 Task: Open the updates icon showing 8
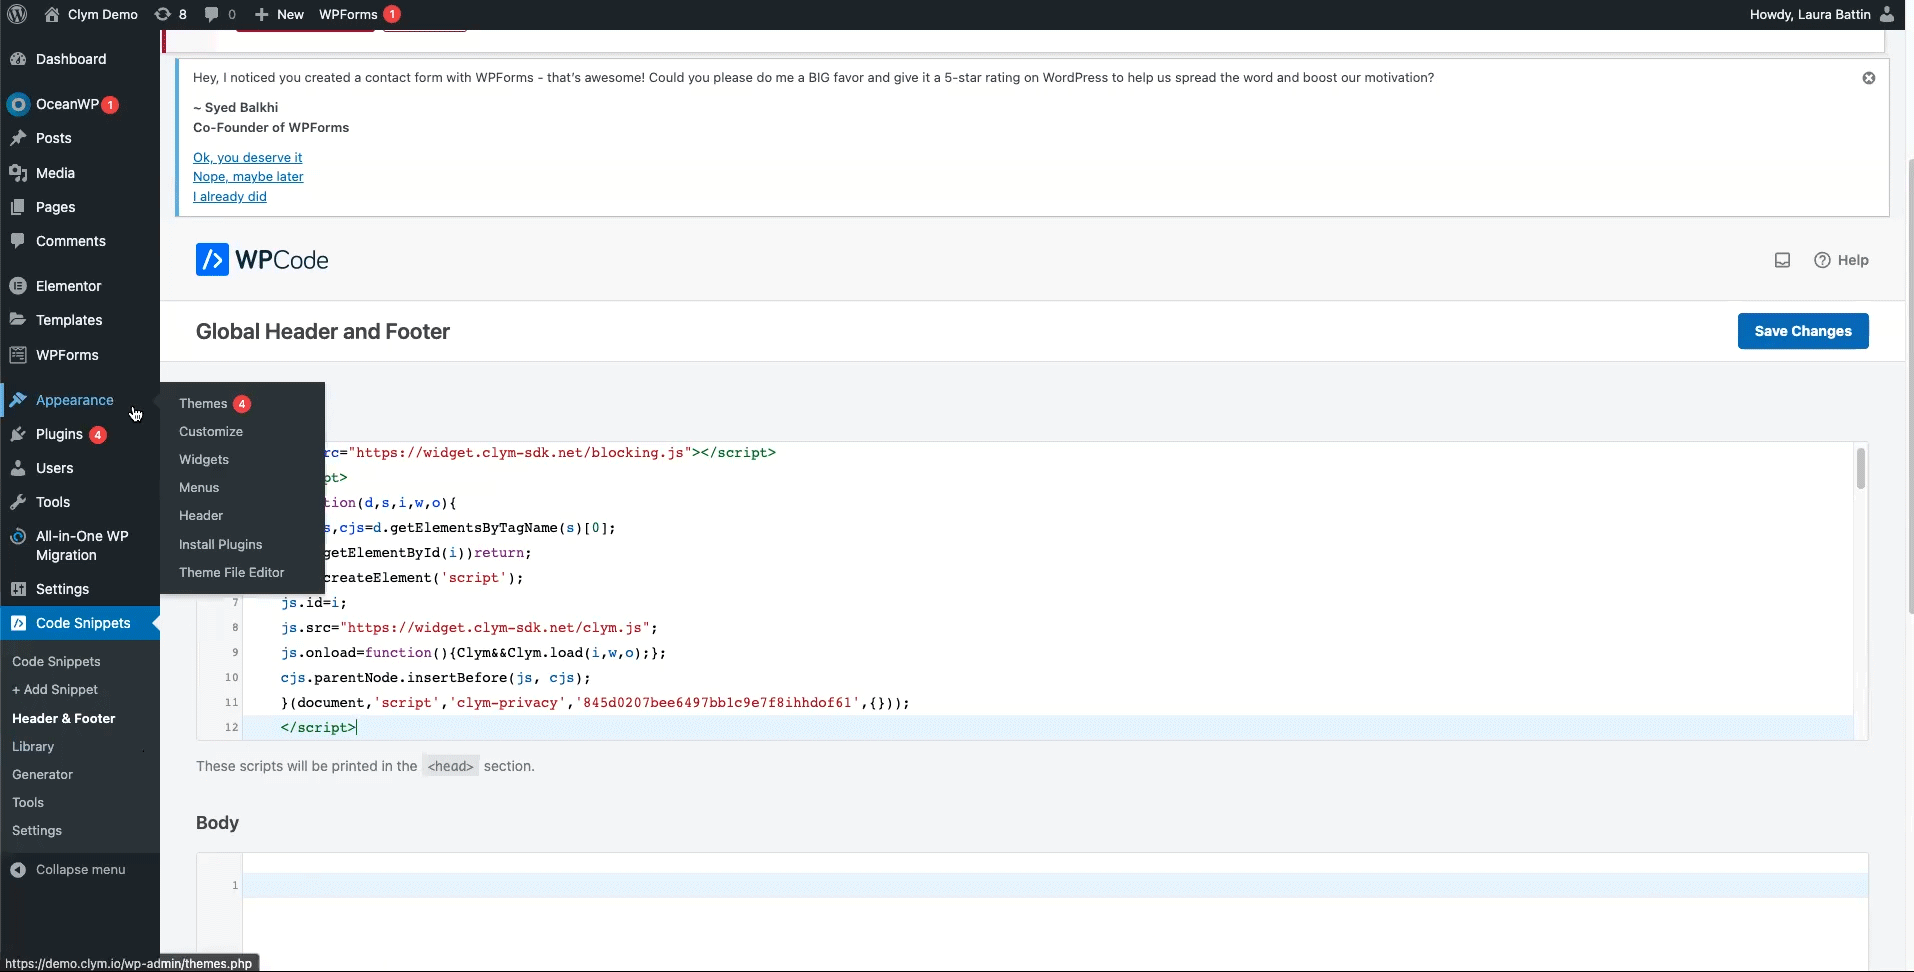170,14
